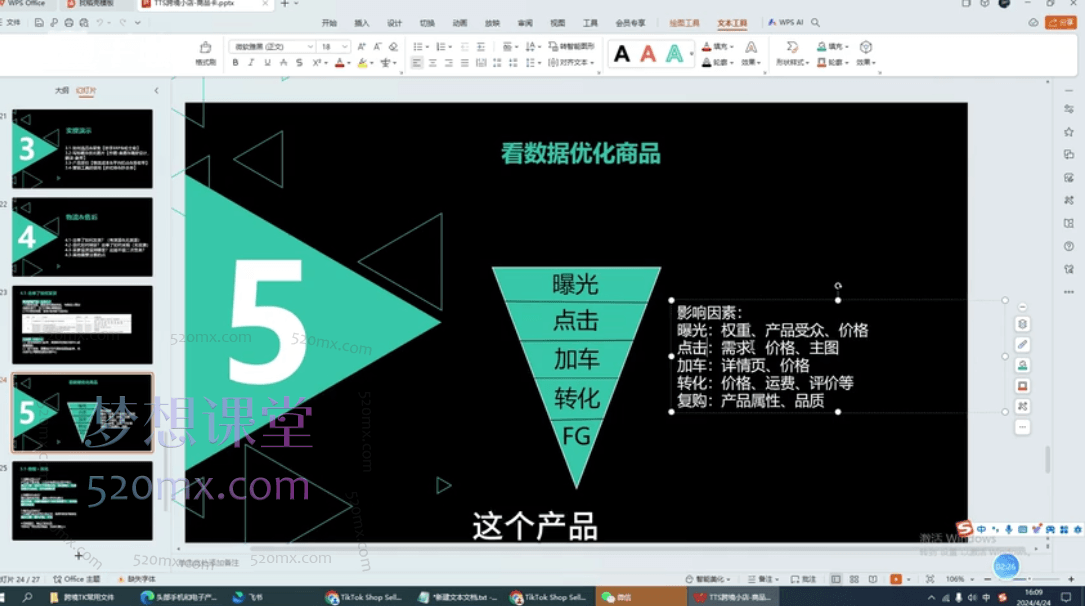Screen dimensions: 1085x606
Task: Click the search magnifier icon in ribbon
Action: (x=815, y=22)
